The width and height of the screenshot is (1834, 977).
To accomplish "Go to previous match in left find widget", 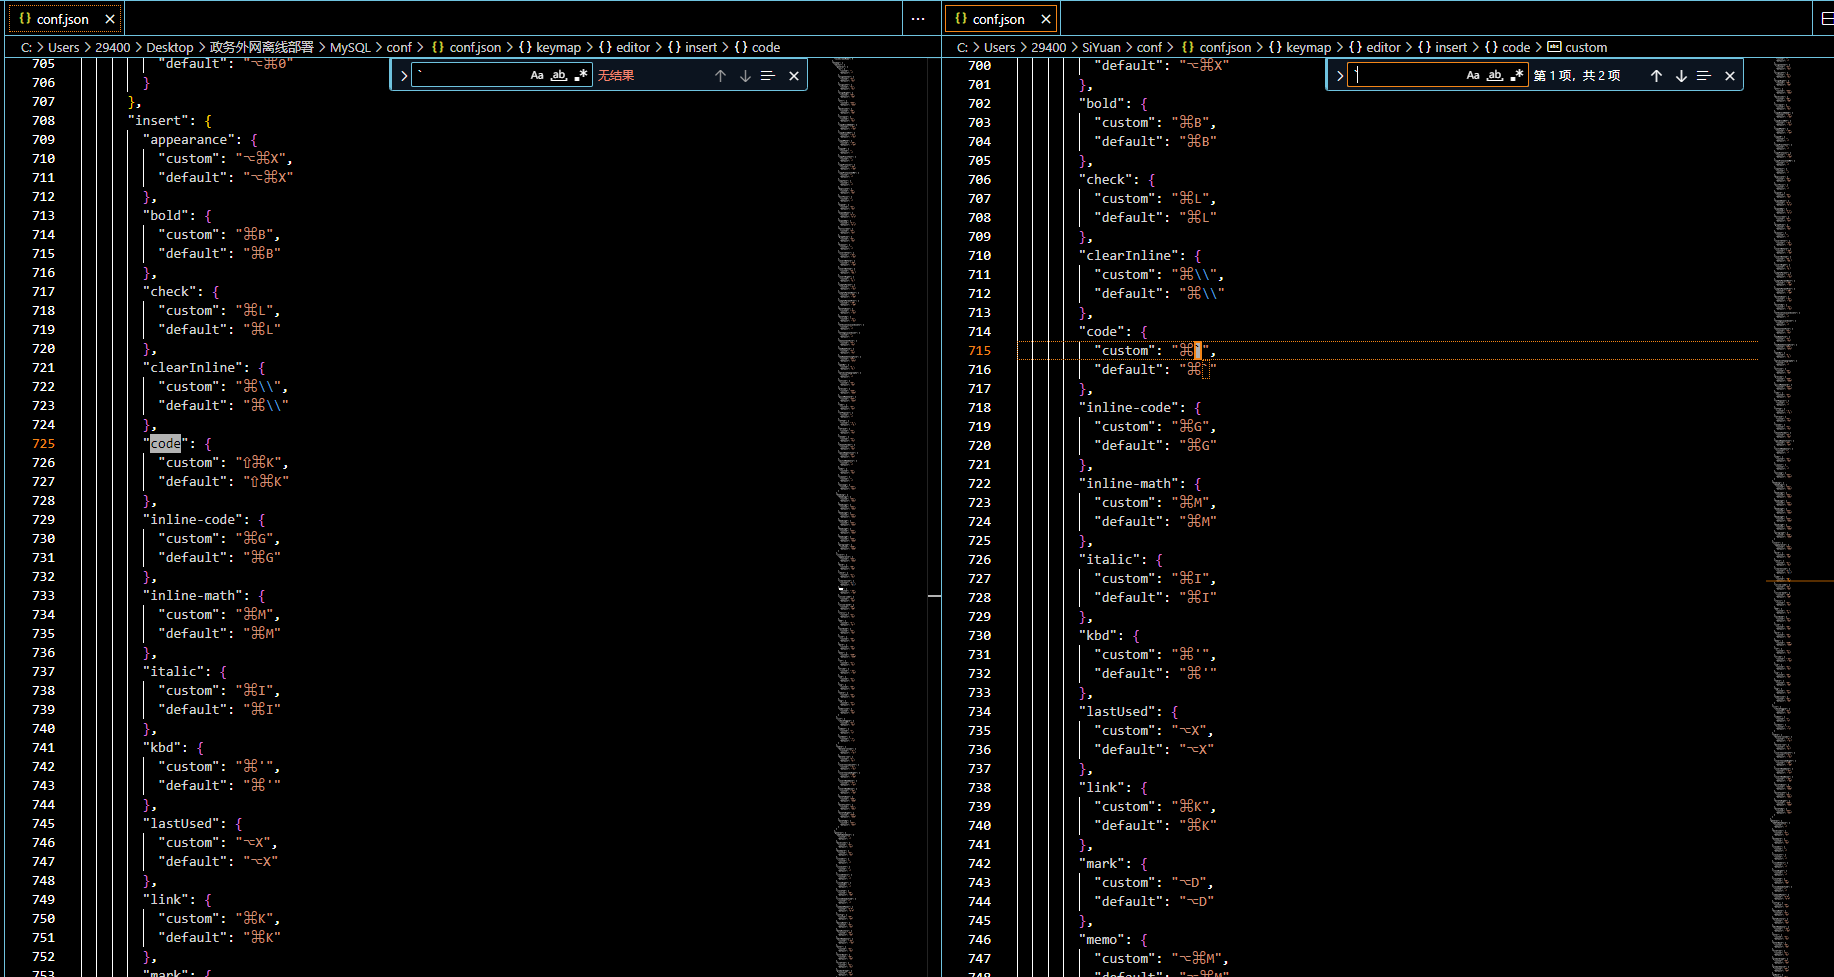I will click(720, 76).
